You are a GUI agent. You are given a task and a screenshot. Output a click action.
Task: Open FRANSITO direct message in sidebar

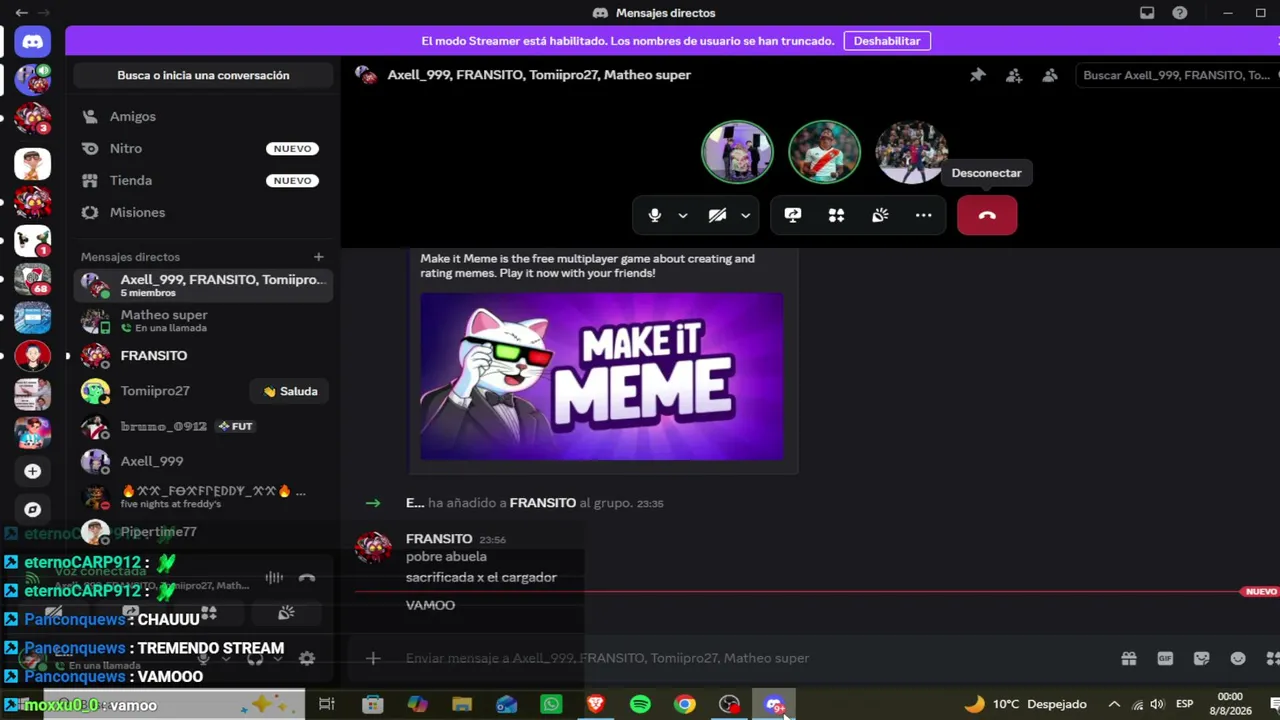pos(203,355)
